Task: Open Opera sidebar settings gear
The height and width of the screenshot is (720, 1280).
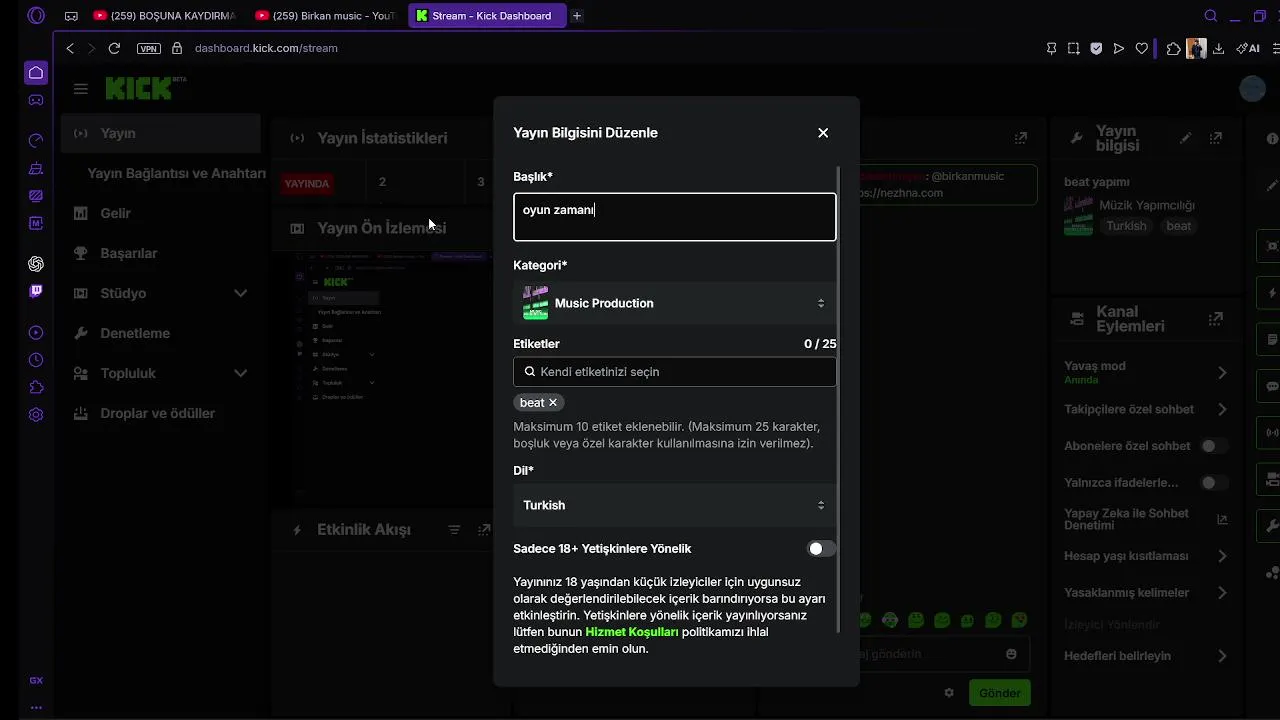Action: [x=36, y=415]
